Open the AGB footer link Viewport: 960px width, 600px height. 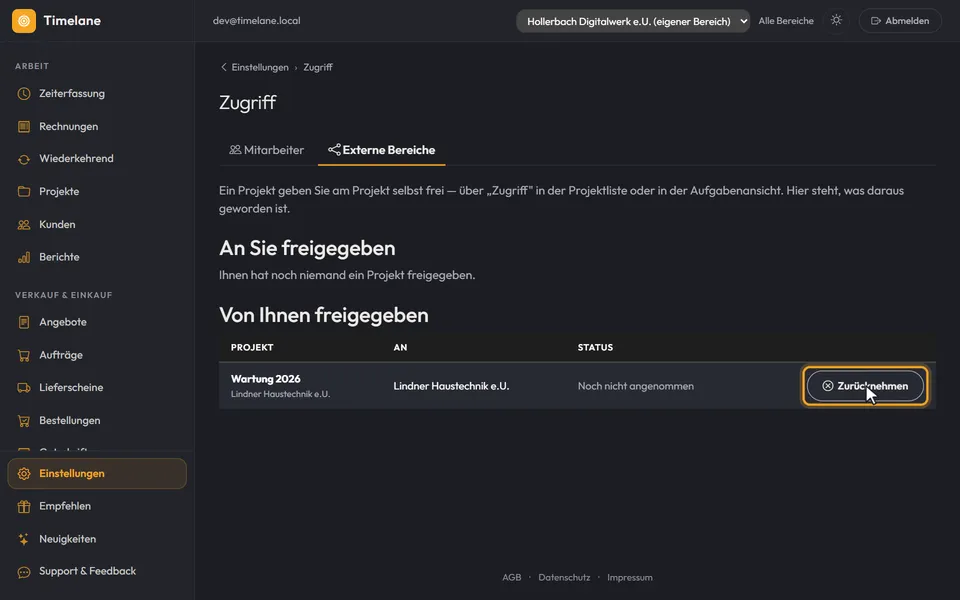click(x=512, y=577)
